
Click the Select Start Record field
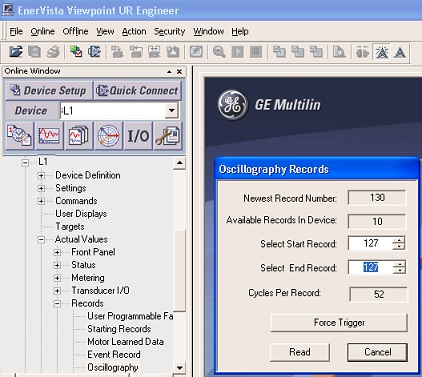click(370, 243)
